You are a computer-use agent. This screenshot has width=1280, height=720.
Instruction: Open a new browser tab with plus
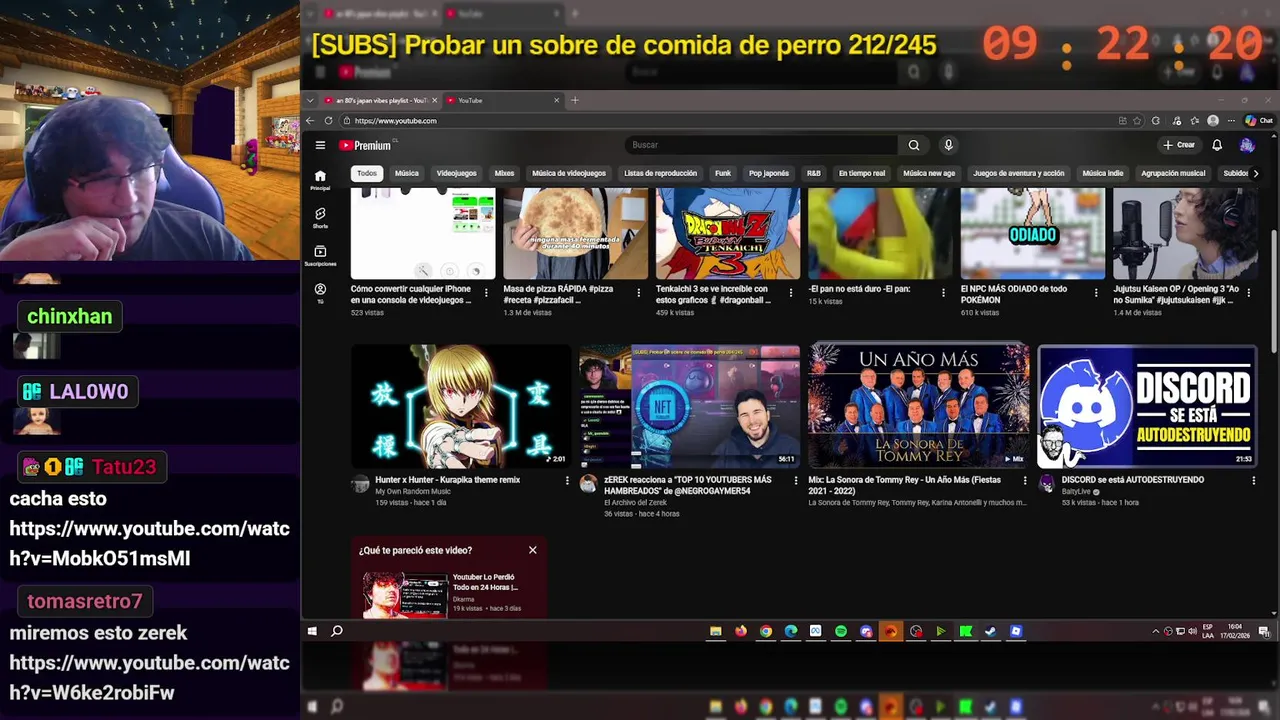pyautogui.click(x=574, y=100)
